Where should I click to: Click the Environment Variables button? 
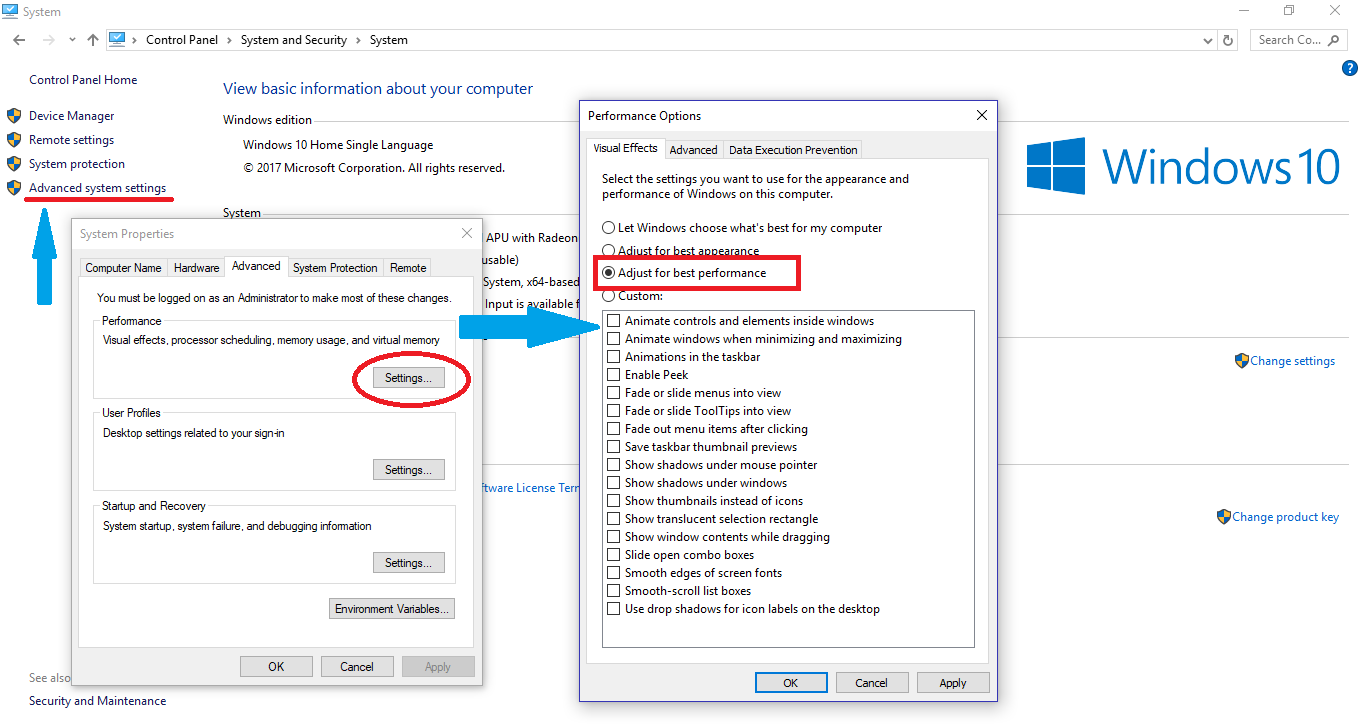point(392,609)
